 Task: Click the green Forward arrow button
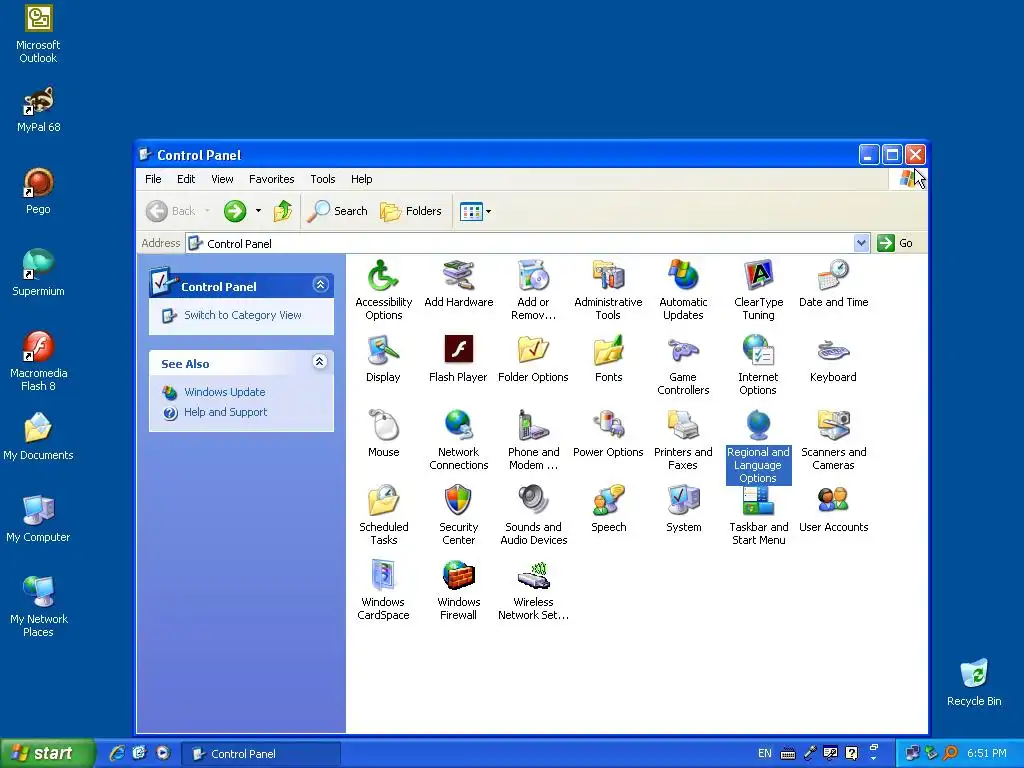pyautogui.click(x=235, y=211)
